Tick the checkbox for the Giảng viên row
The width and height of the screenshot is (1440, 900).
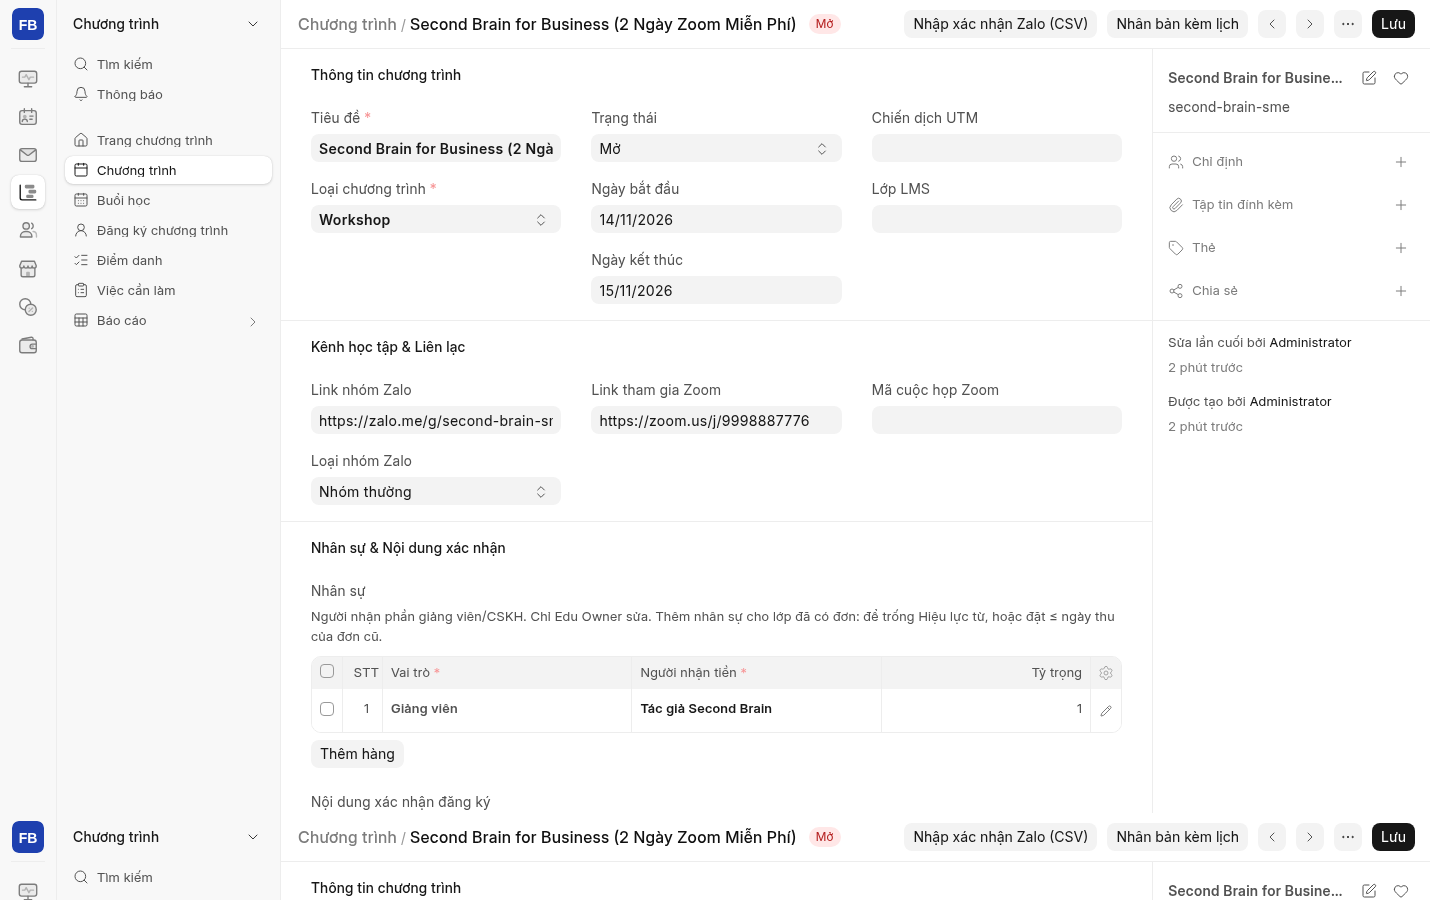coord(327,709)
